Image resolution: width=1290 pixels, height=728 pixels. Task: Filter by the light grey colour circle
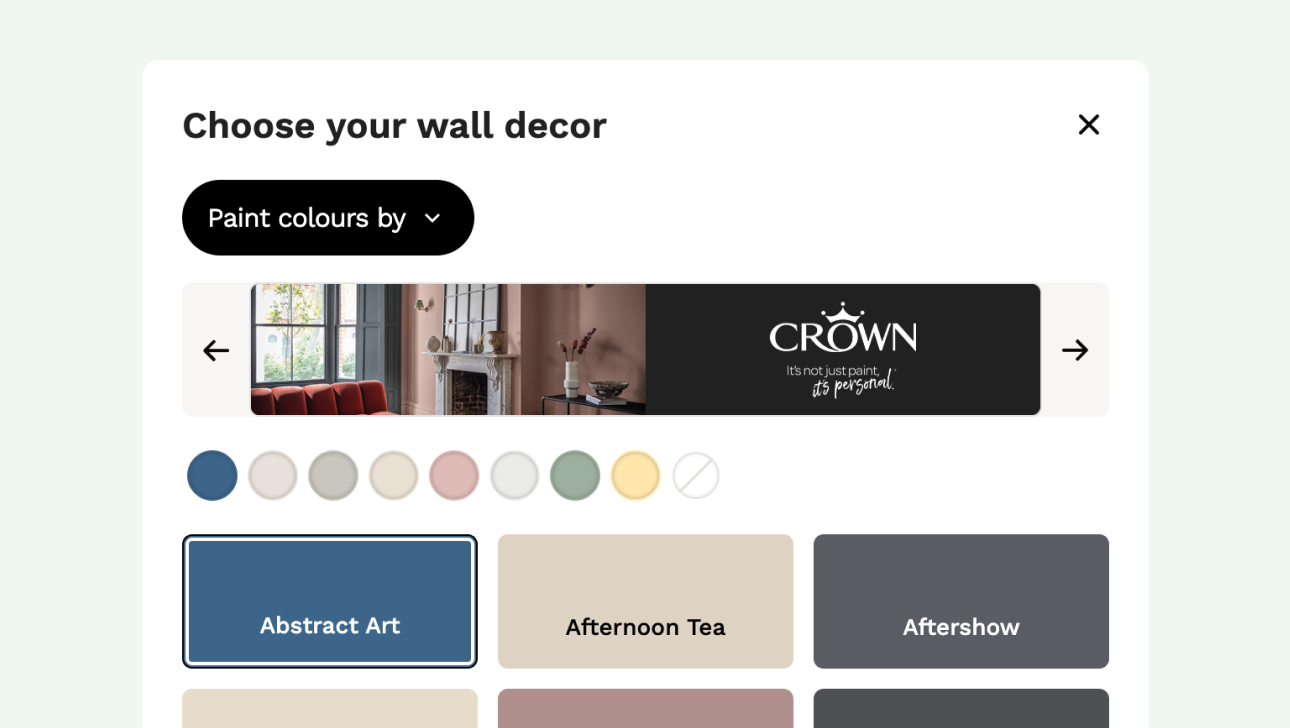(515, 475)
